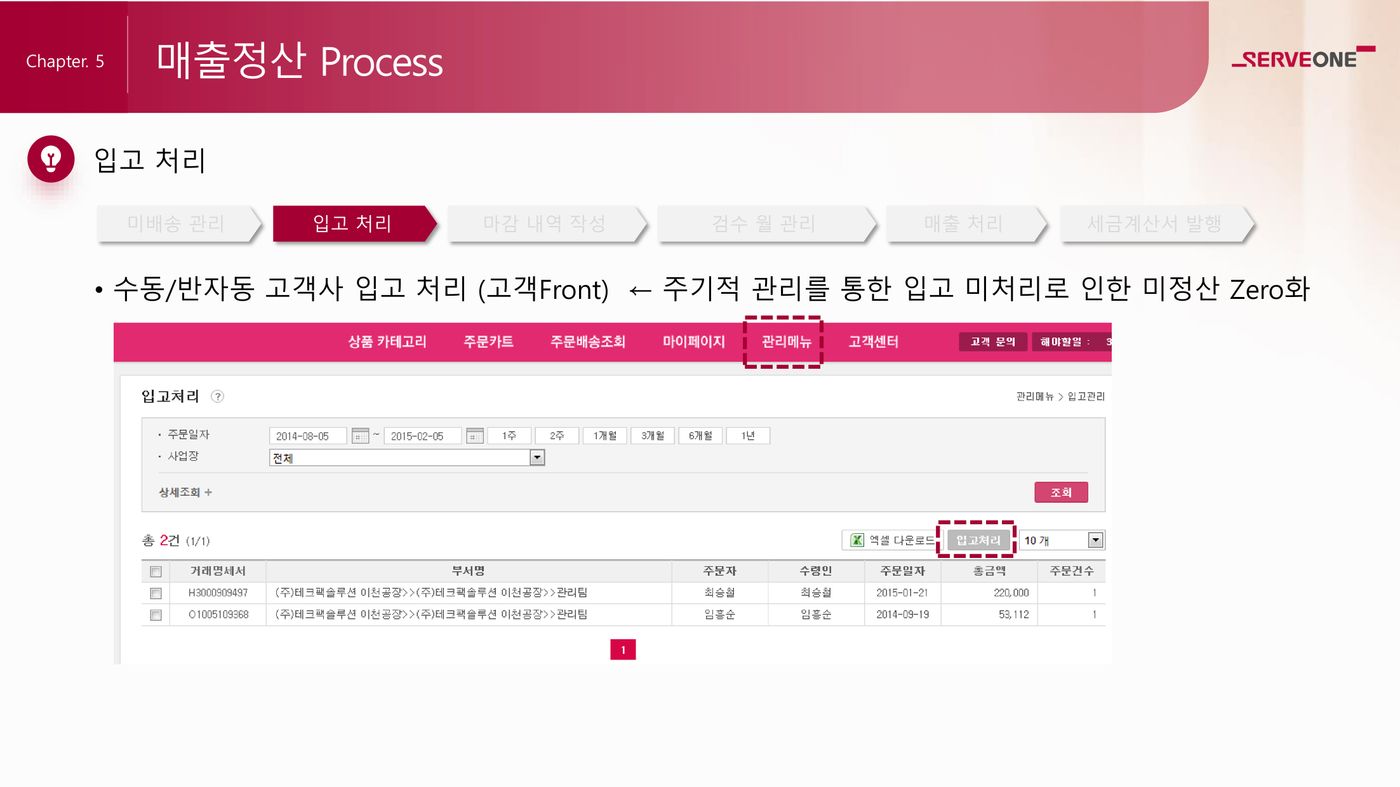1400x787 pixels.
Task: Toggle the select-all checkbox in the table header
Action: (155, 572)
